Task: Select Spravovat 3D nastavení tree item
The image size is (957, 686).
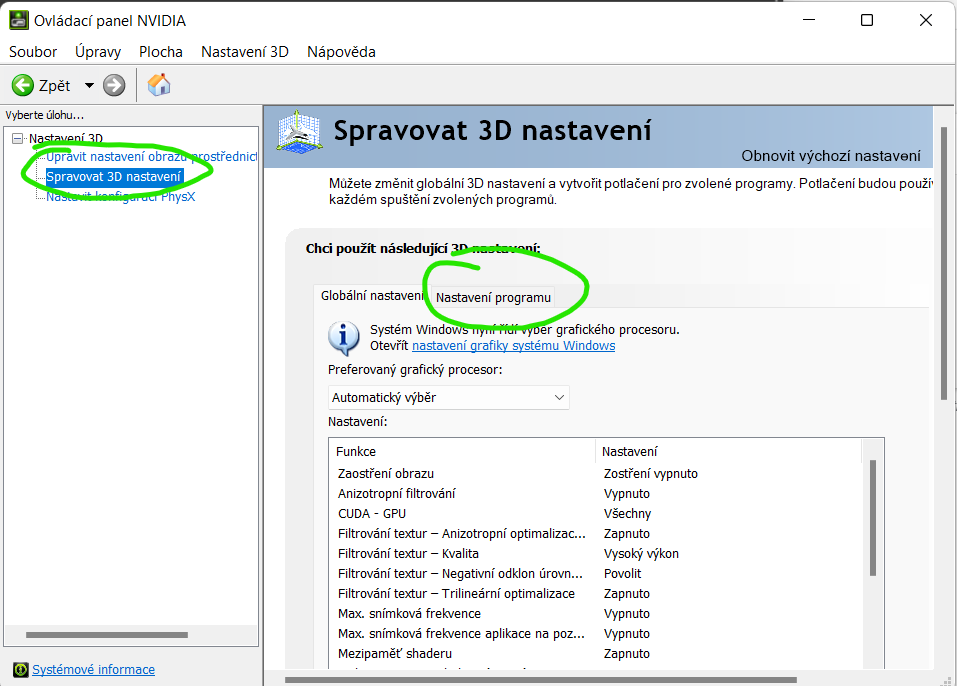Action: coord(114,177)
